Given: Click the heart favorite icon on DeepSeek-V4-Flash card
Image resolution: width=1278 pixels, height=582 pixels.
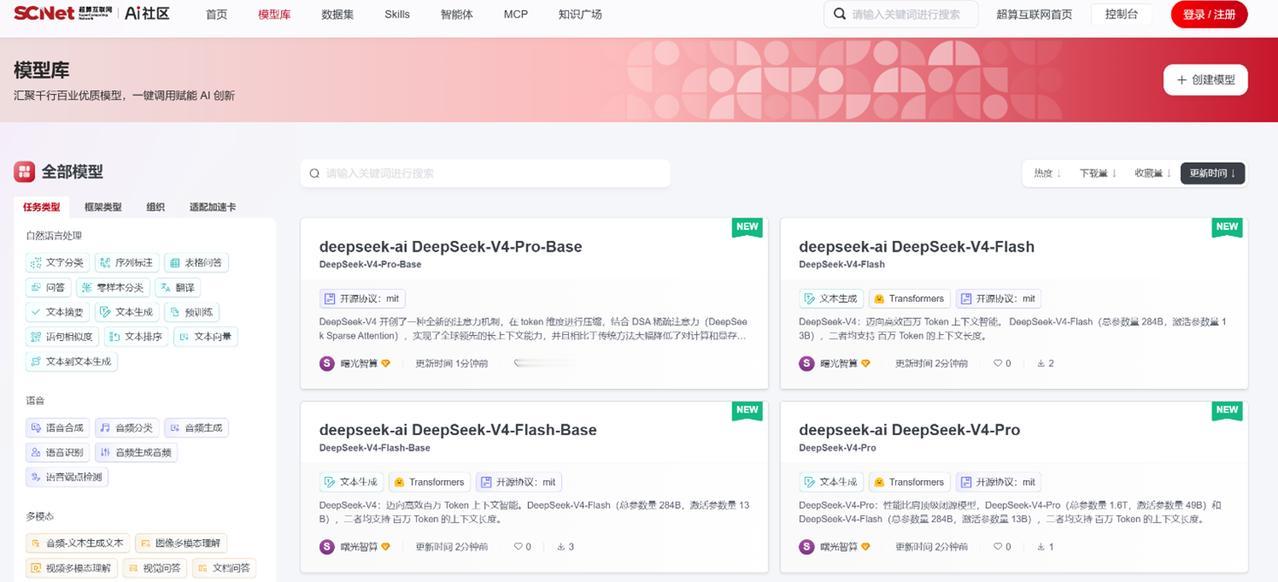Looking at the screenshot, I should point(997,363).
